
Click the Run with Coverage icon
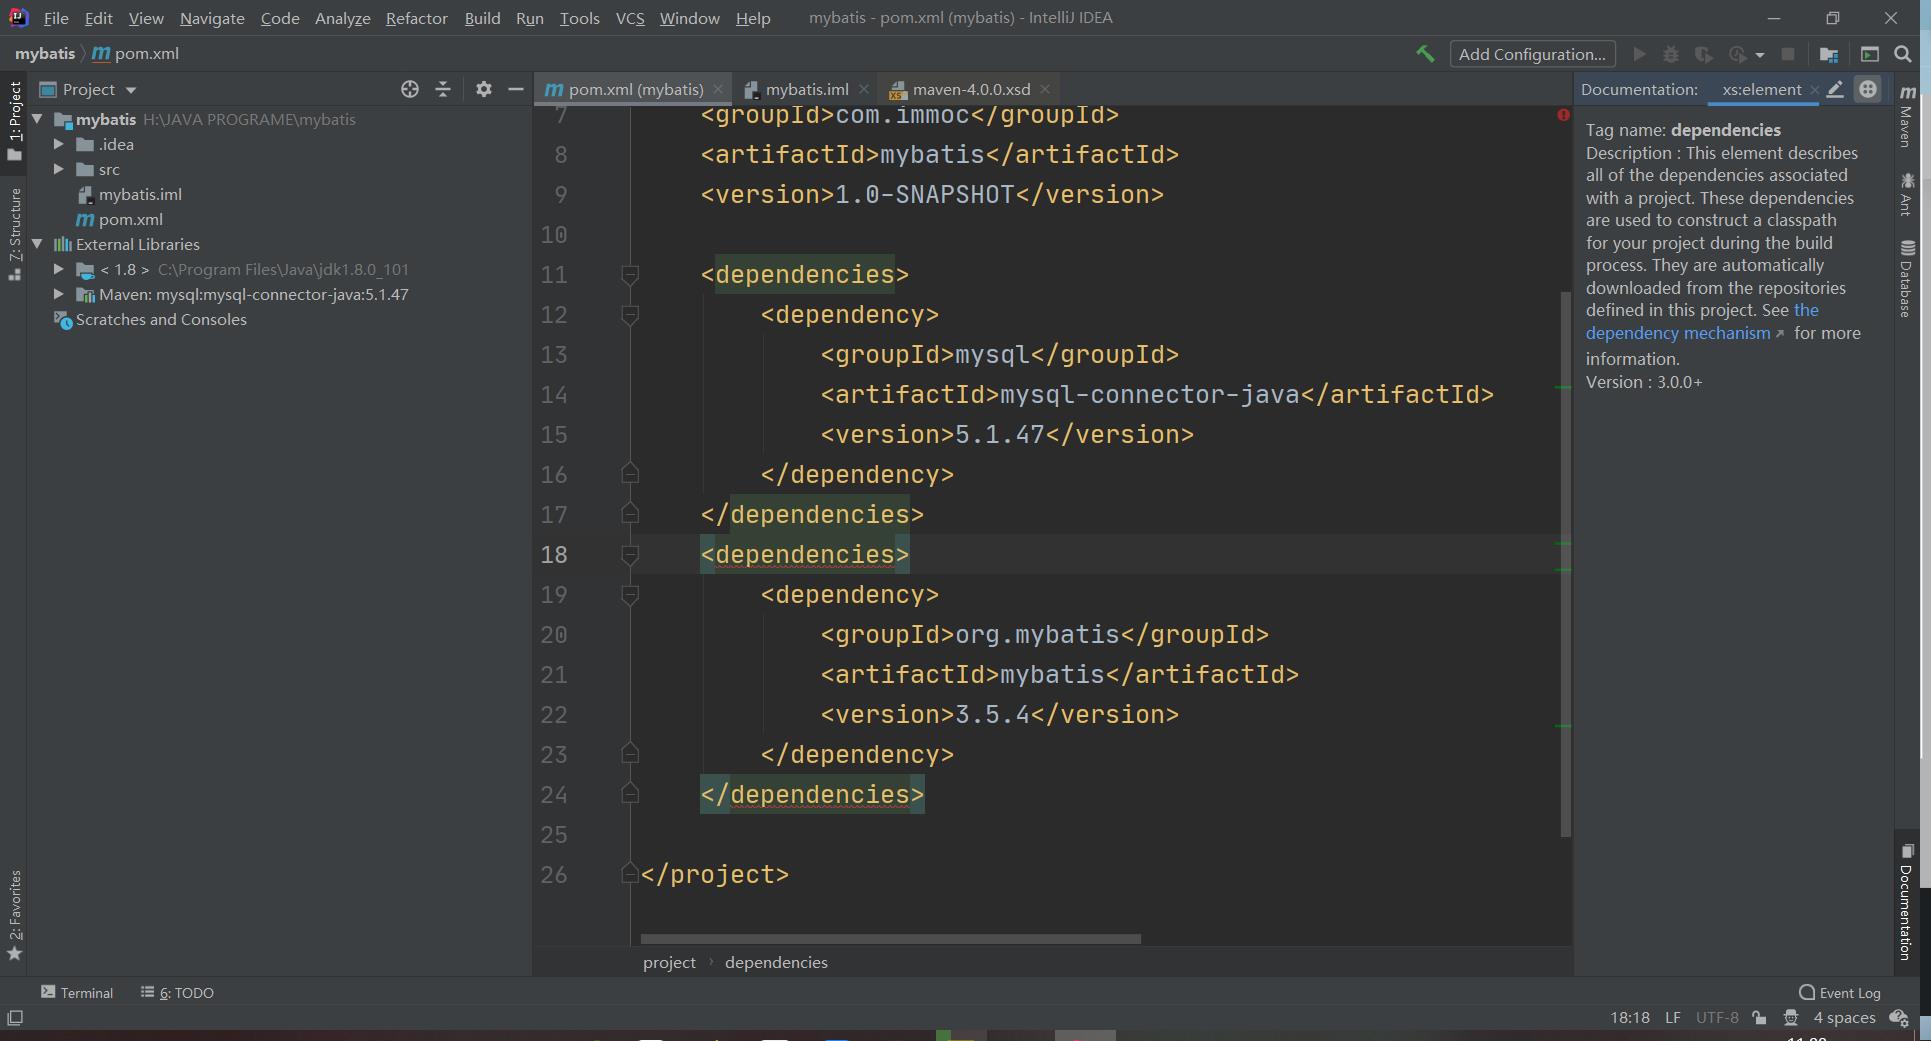[1704, 54]
